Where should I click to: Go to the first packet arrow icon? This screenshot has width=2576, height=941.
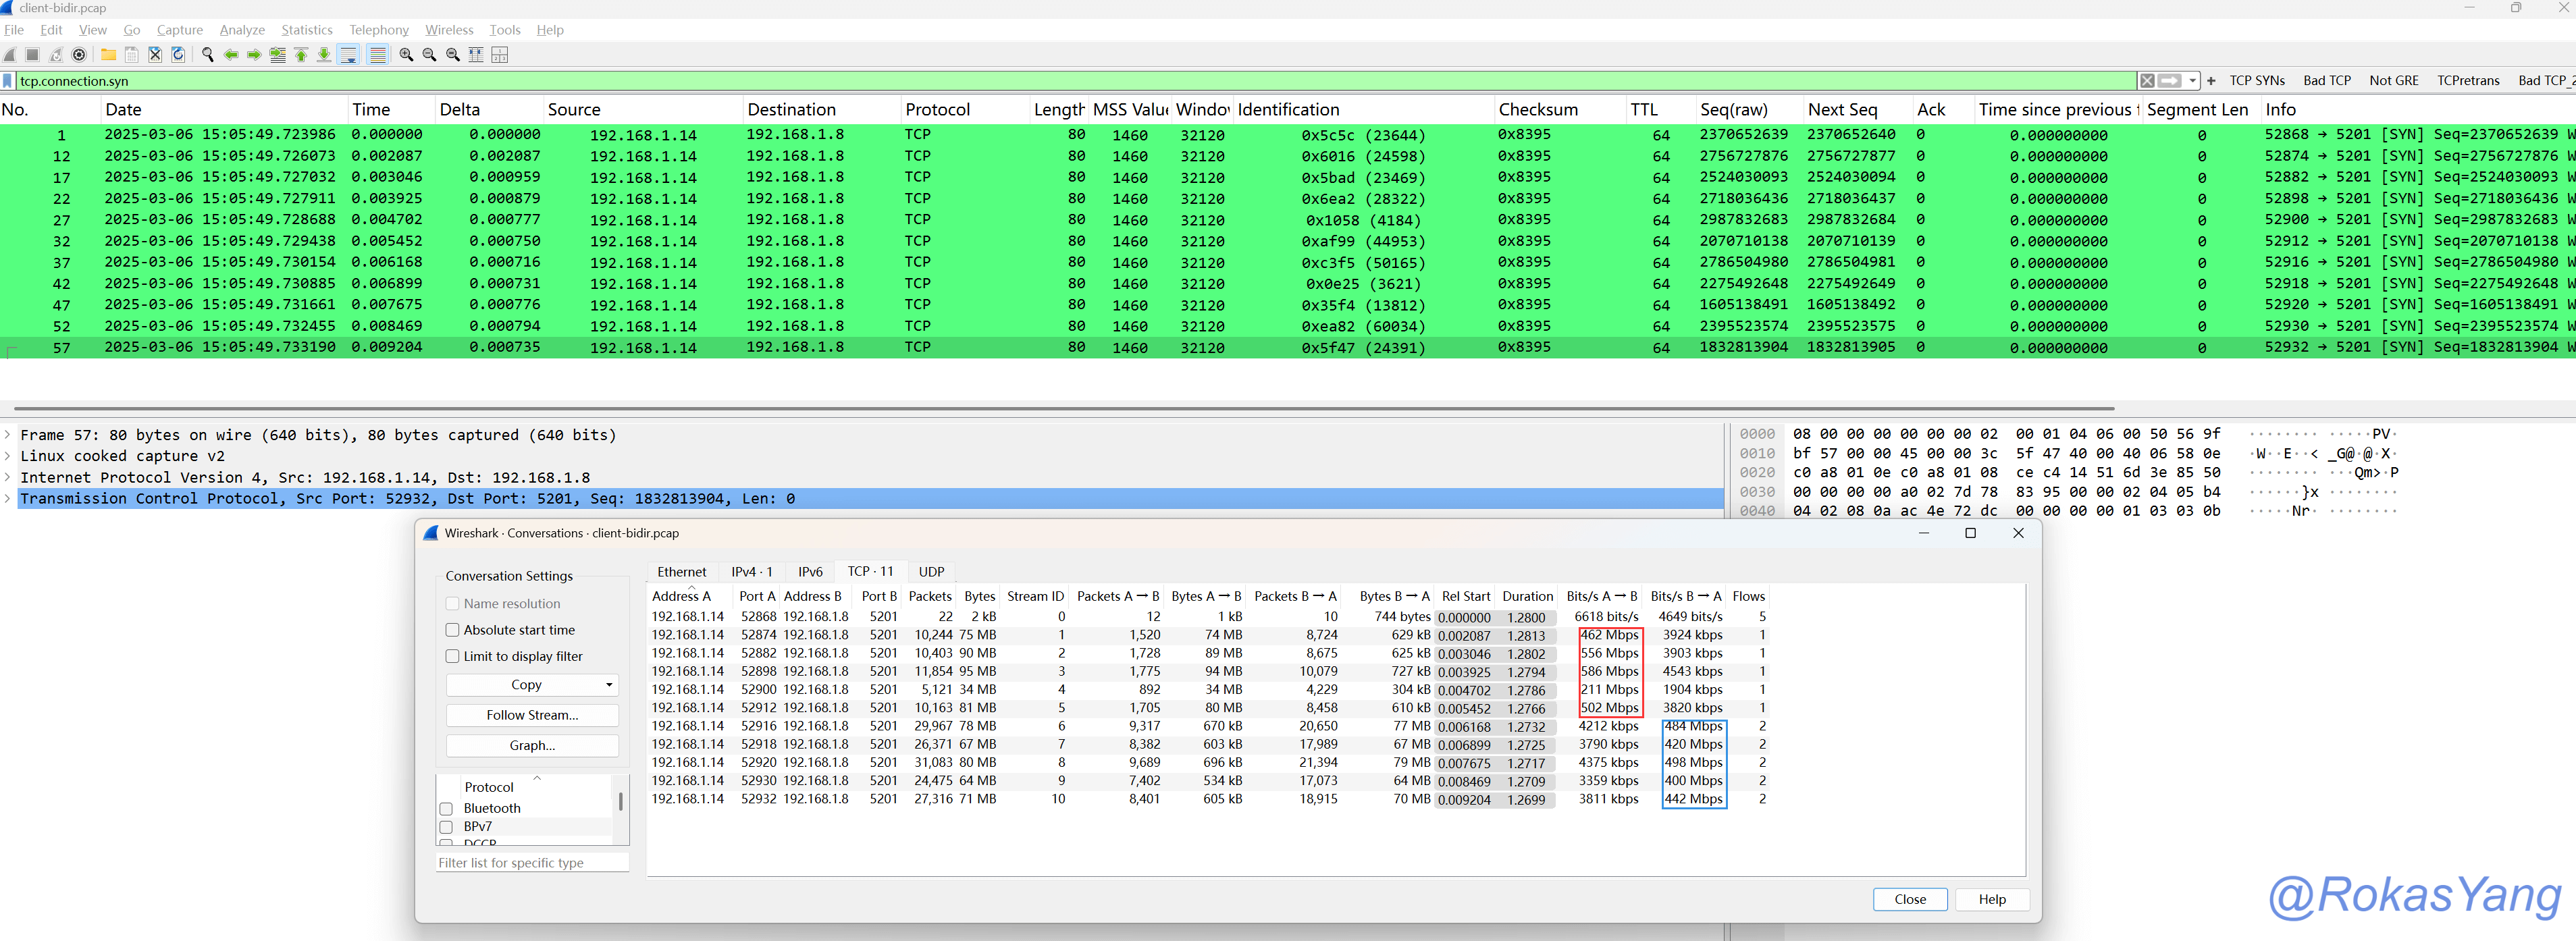[301, 55]
